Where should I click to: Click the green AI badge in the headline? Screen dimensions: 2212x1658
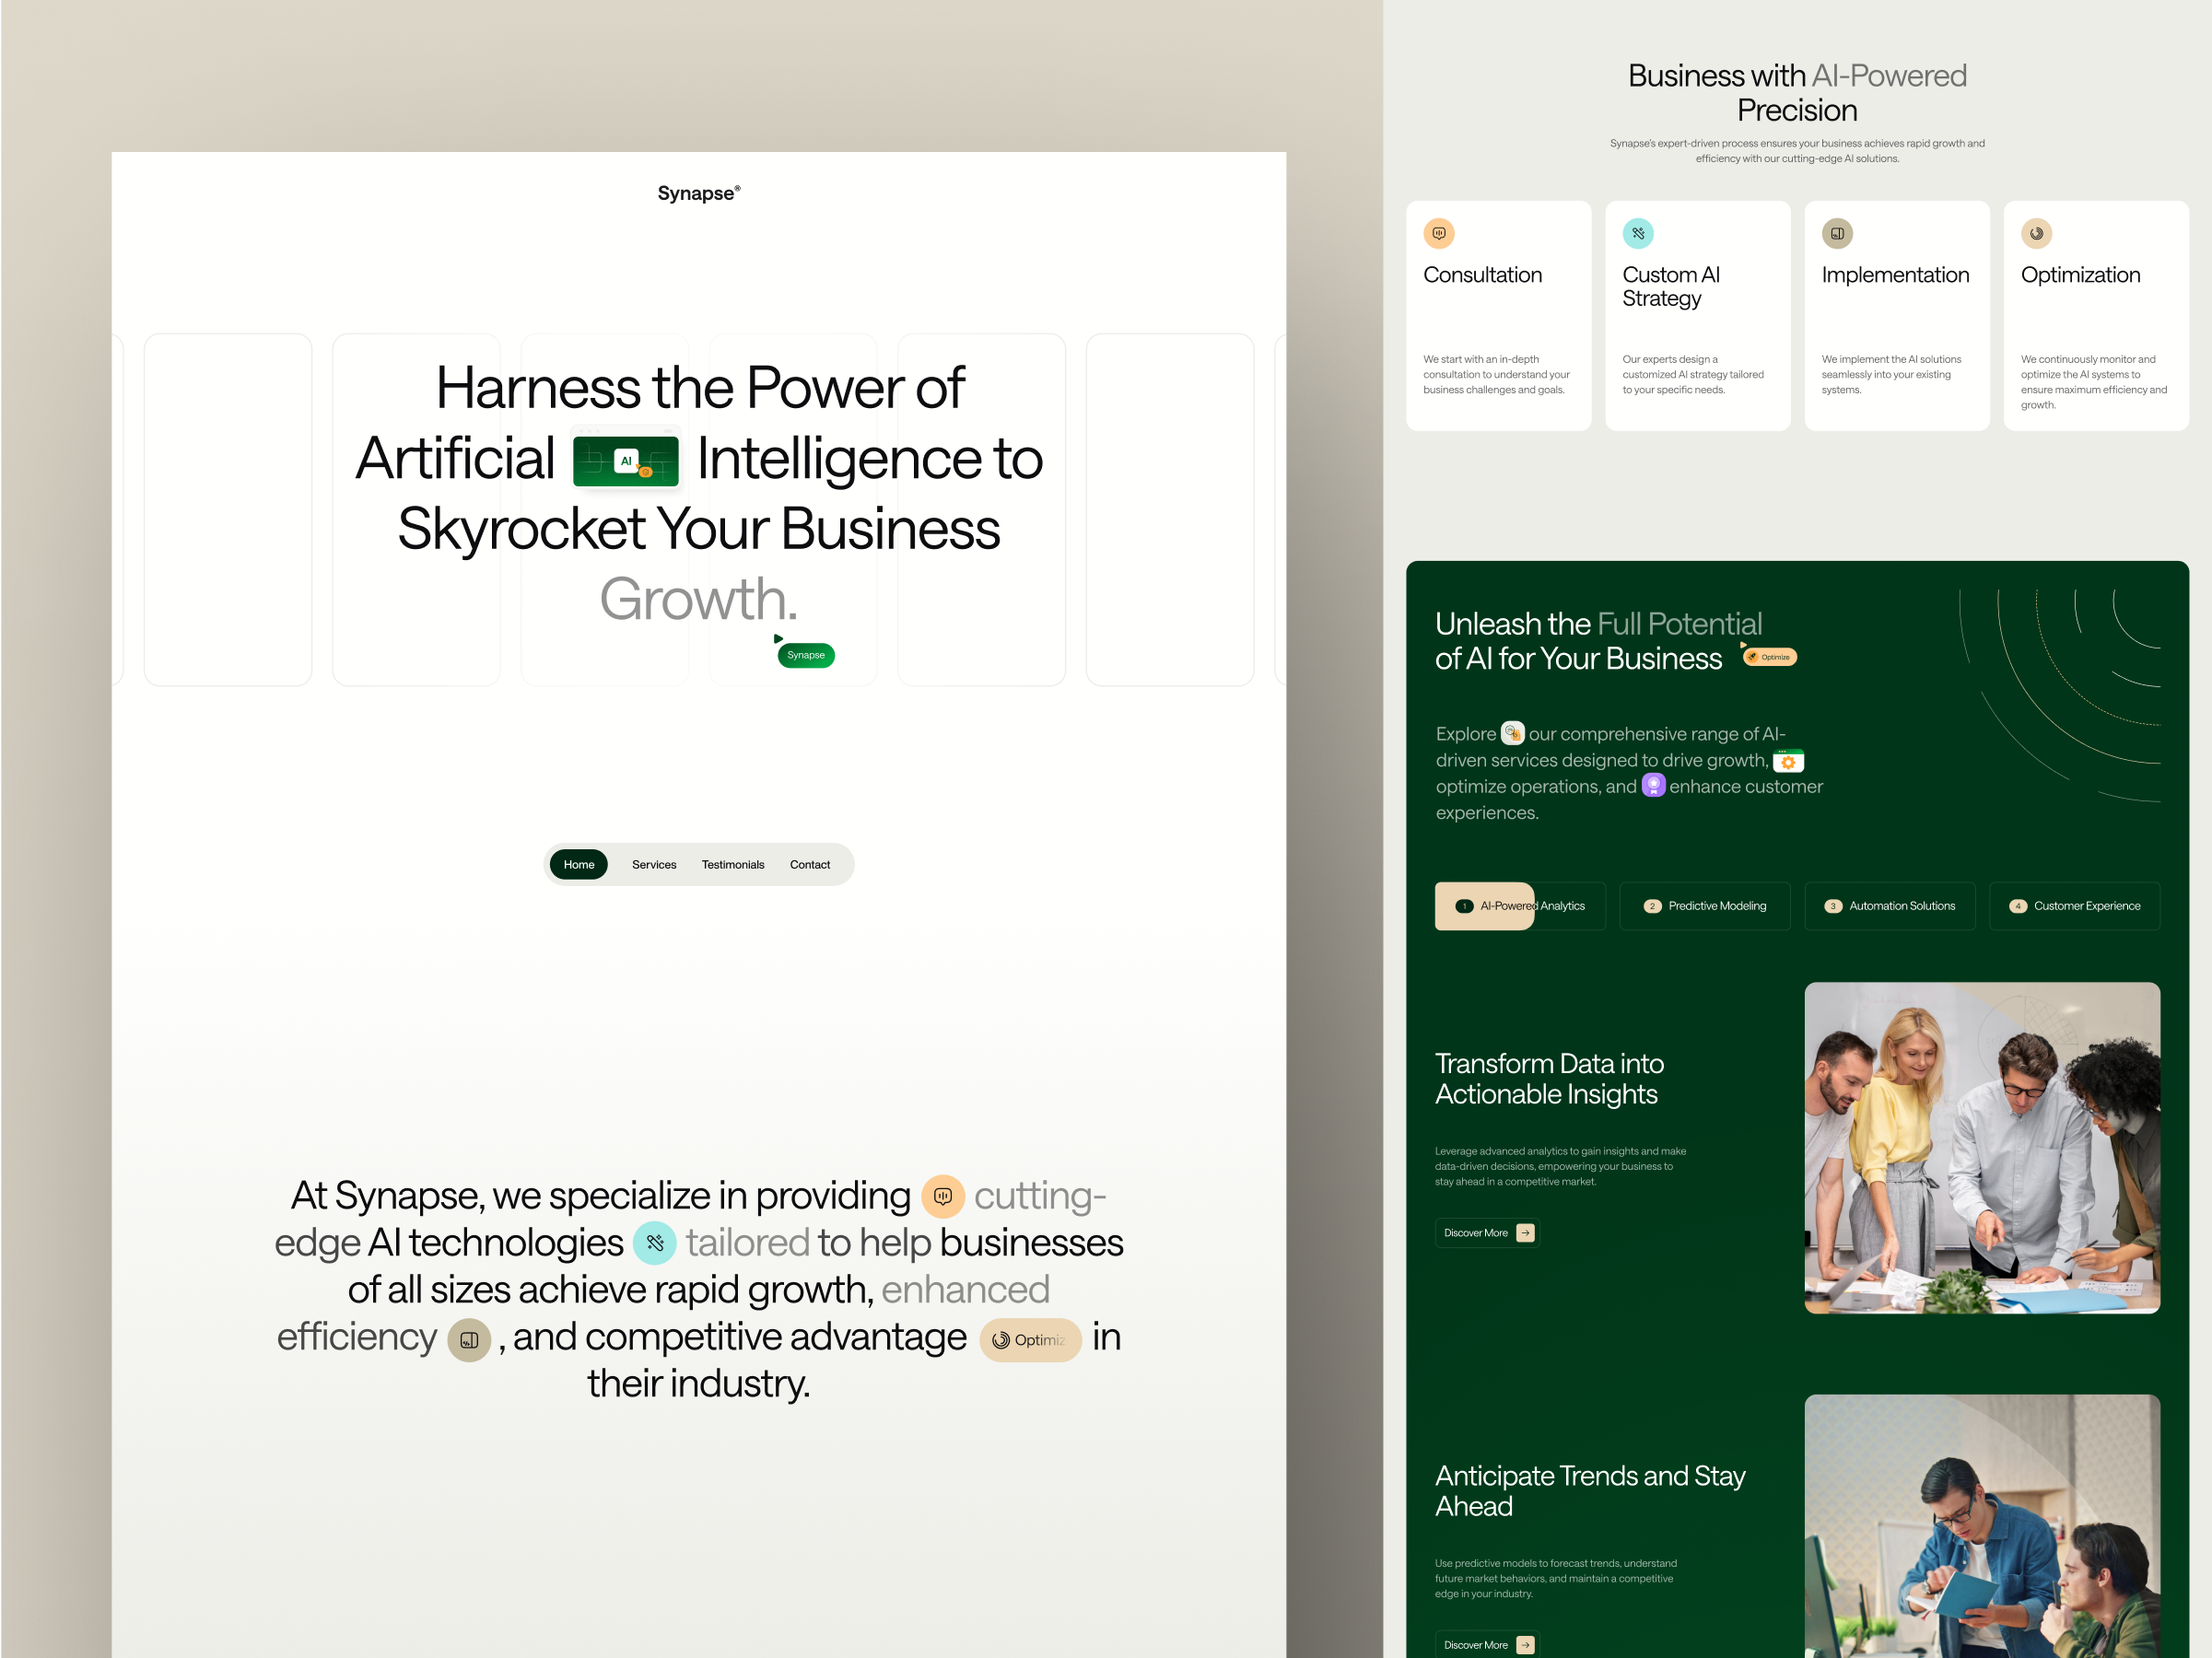click(626, 460)
